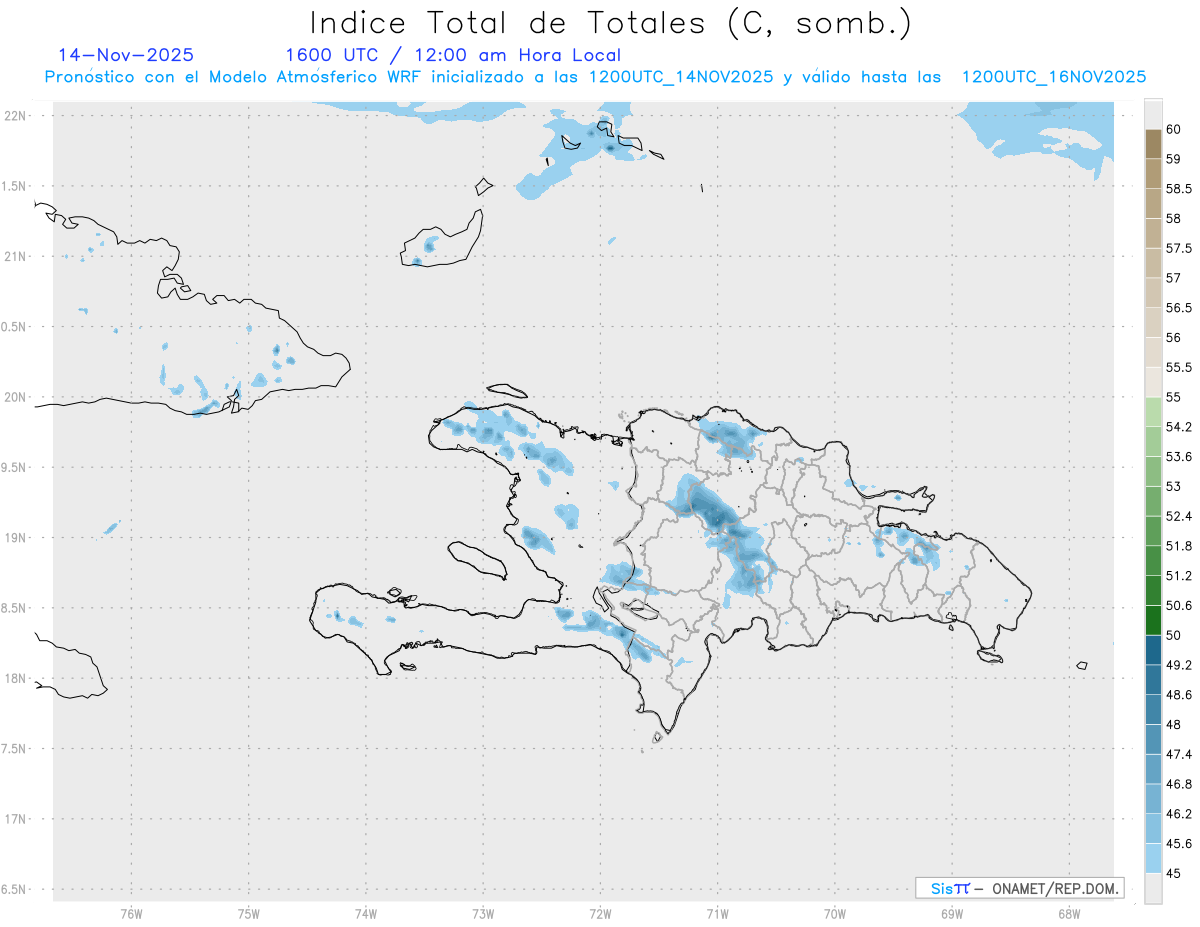Image resolution: width=1200 pixels, height=927 pixels.
Task: Click pale green color band between 54.2 and 55
Action: (x=1153, y=412)
